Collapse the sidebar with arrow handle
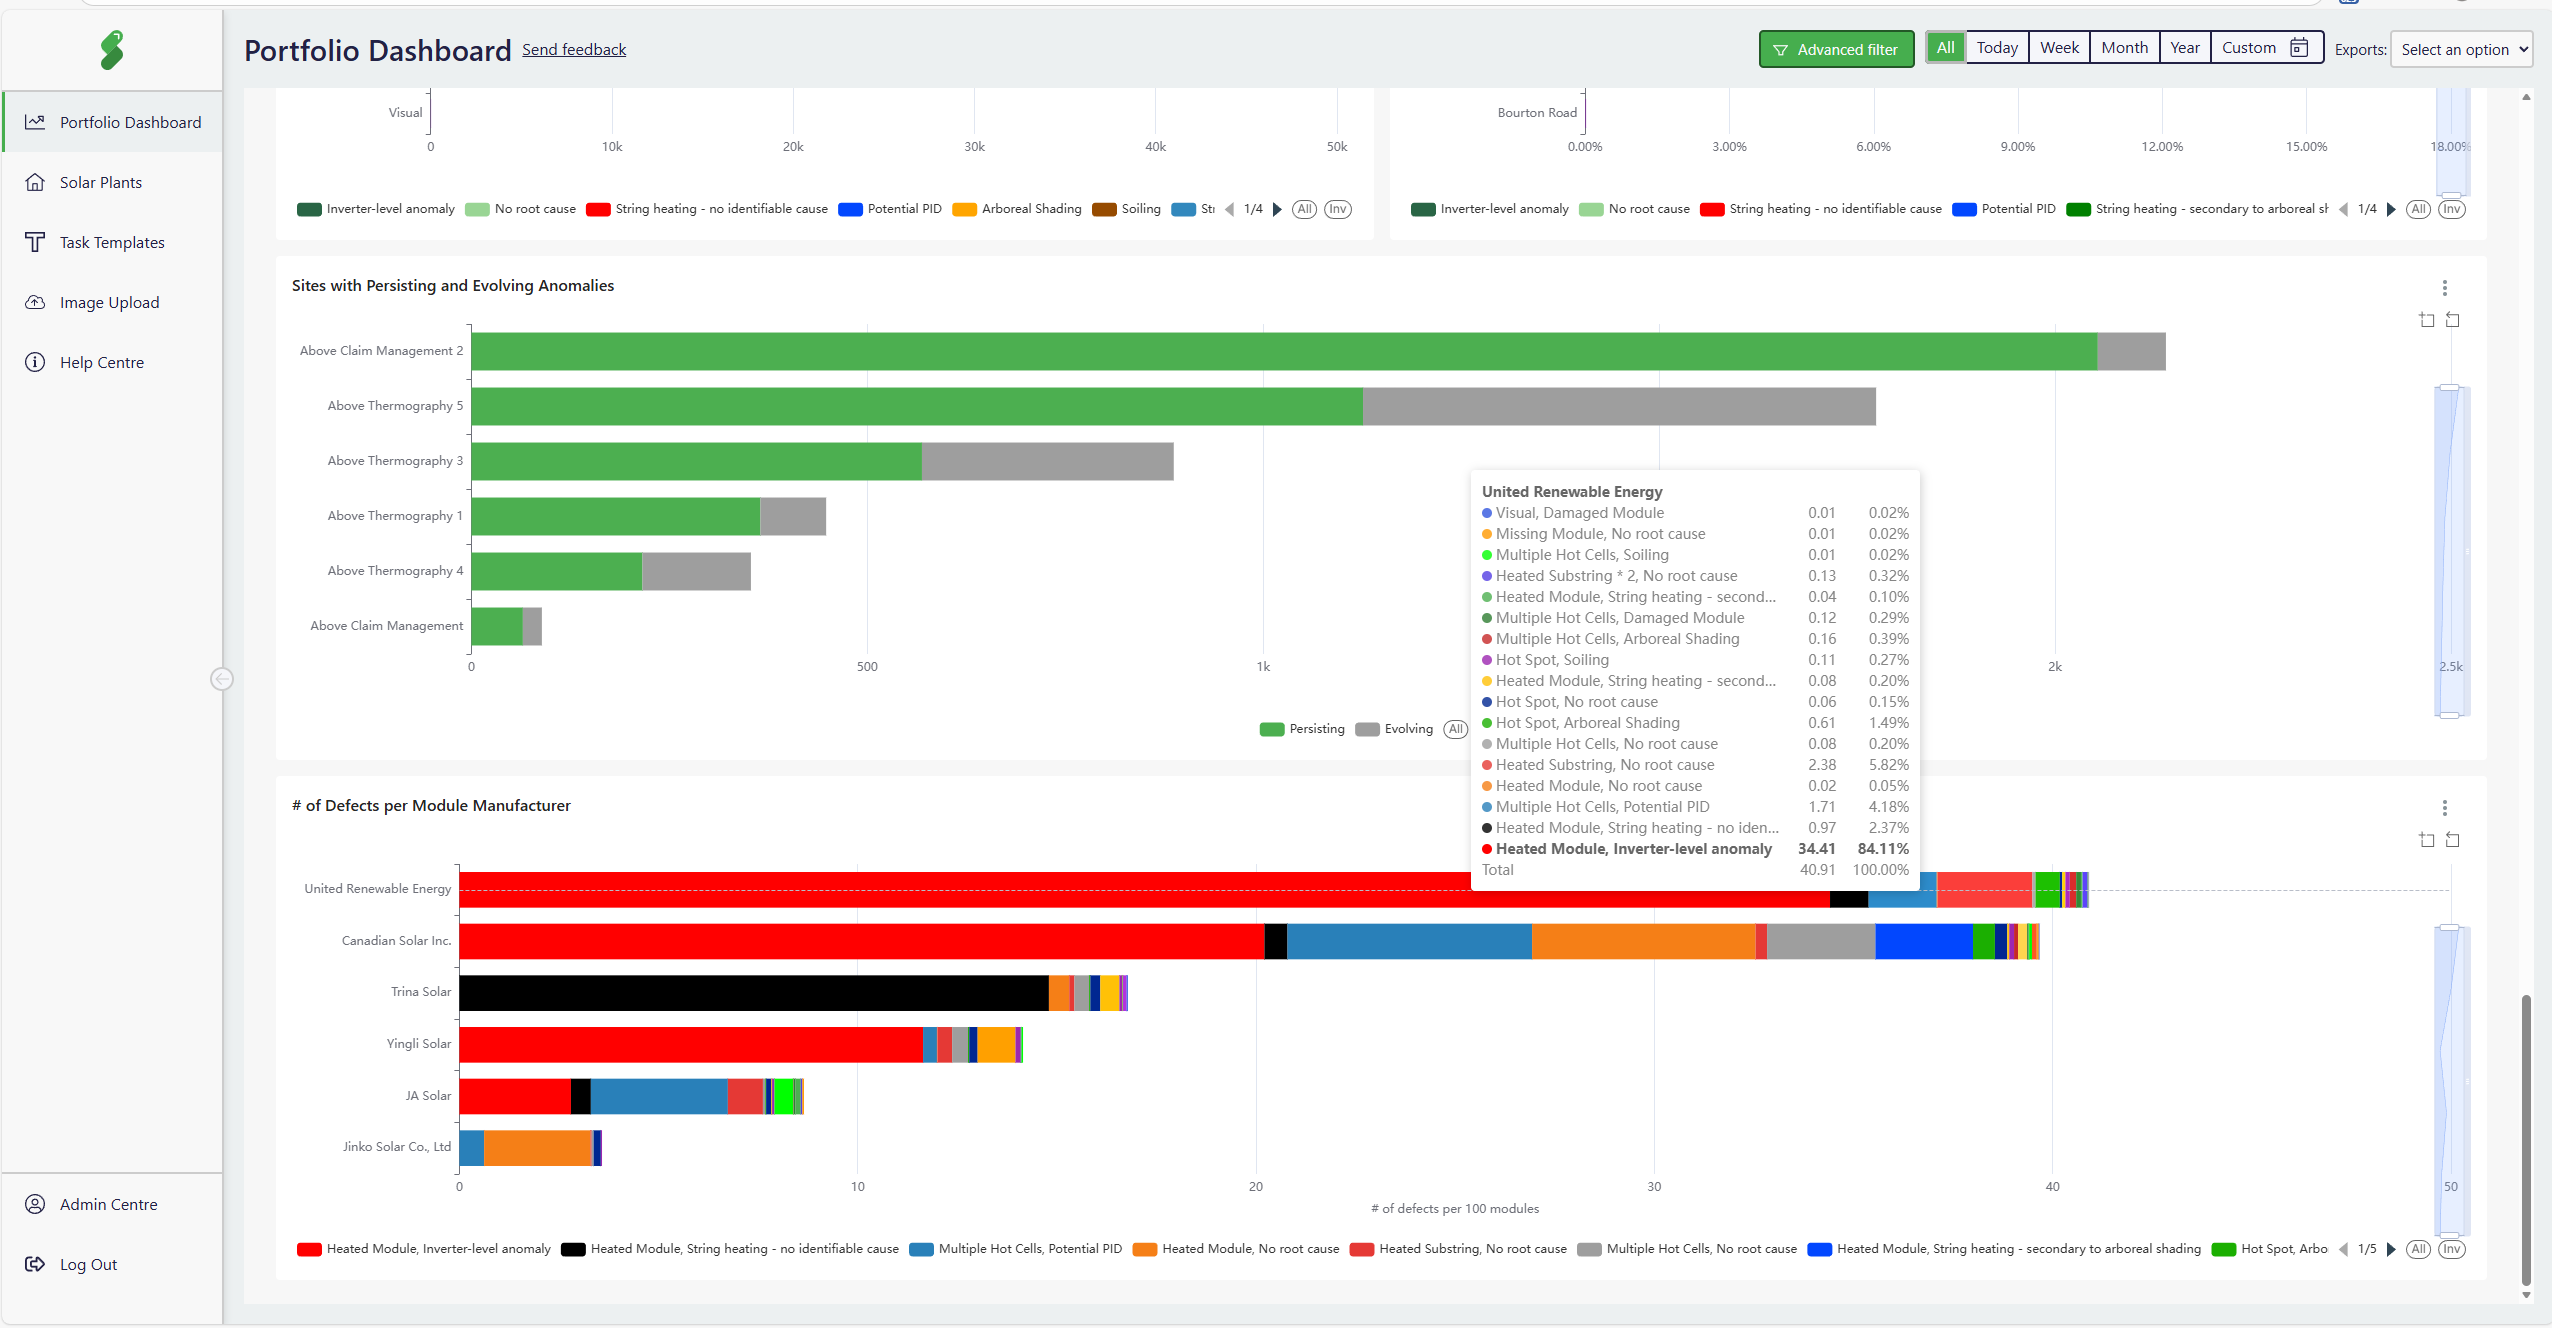This screenshot has height=1328, width=2552. pos(222,679)
